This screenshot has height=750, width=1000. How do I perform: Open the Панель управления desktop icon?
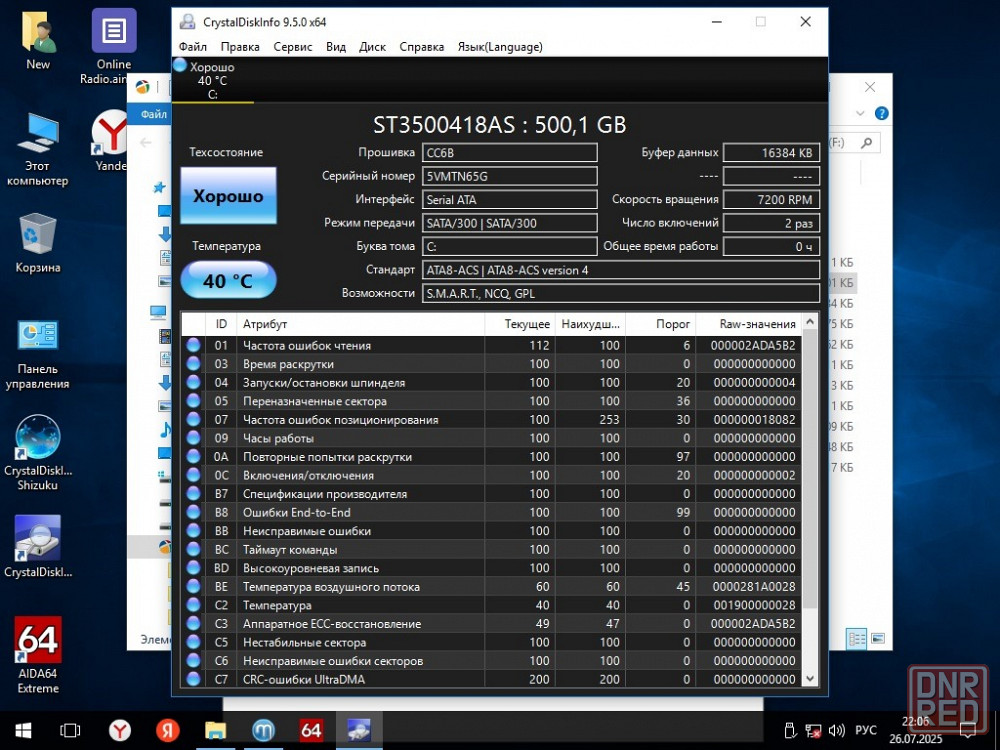click(x=38, y=355)
